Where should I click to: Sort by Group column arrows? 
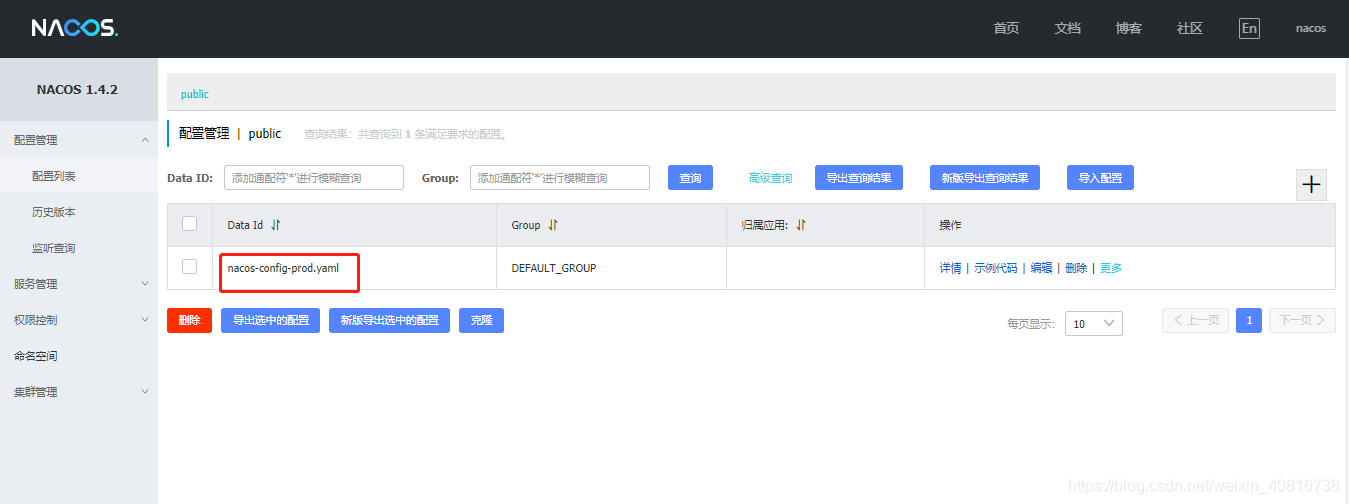[553, 225]
